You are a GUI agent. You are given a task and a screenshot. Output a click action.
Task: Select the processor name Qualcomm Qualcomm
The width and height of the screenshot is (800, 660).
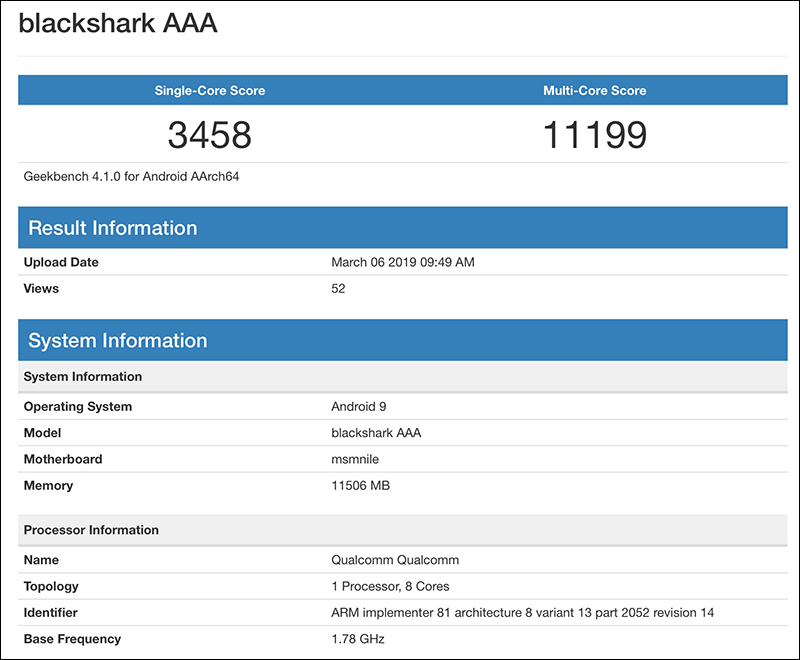tap(395, 560)
